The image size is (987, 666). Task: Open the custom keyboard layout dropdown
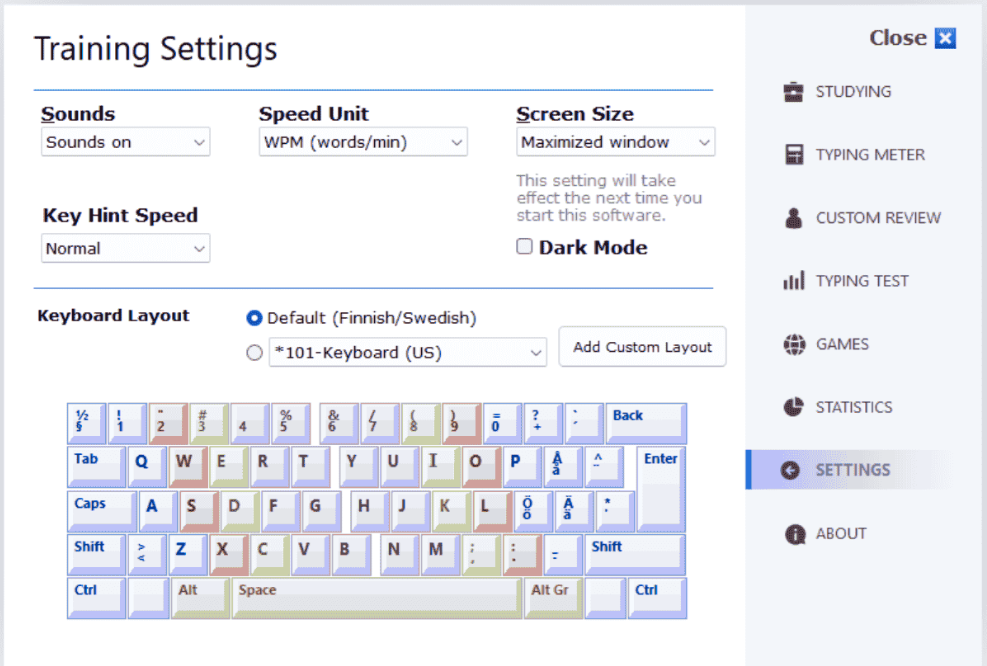tap(407, 352)
